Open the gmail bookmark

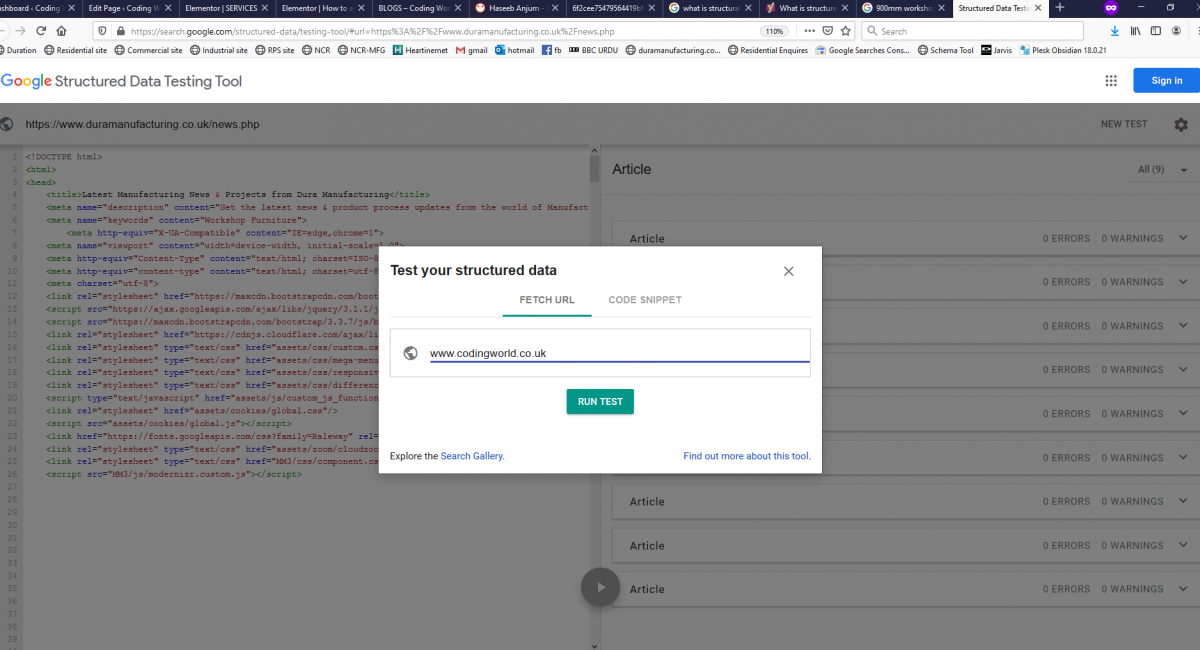coord(472,50)
